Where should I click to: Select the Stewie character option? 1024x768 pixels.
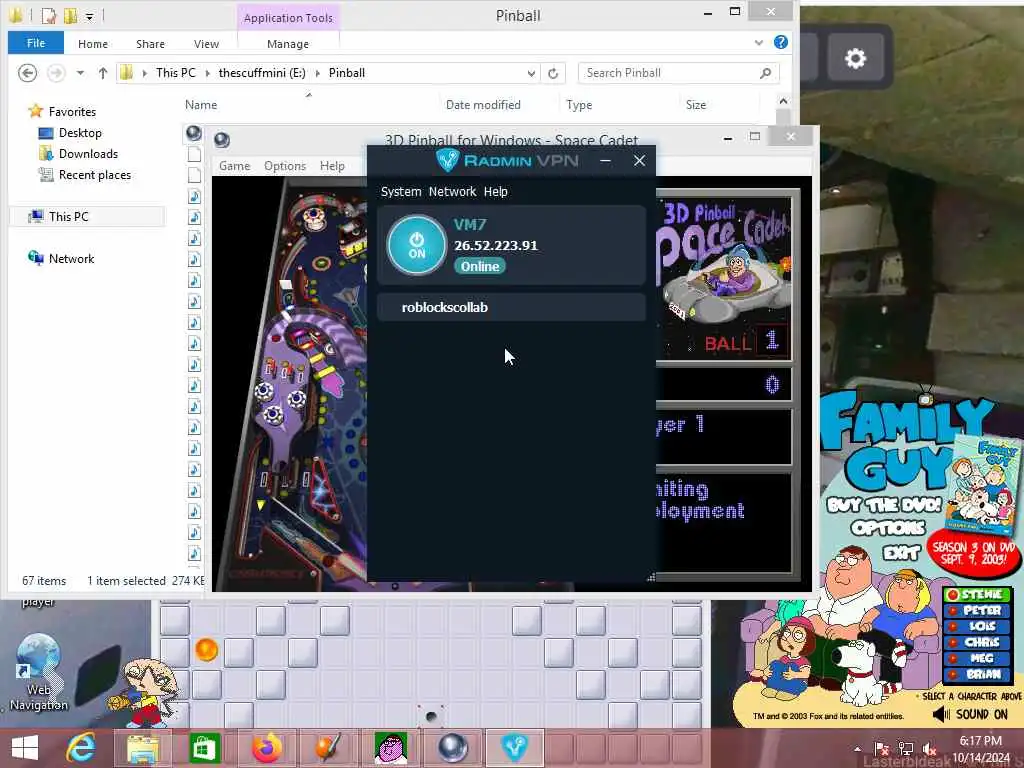976,594
